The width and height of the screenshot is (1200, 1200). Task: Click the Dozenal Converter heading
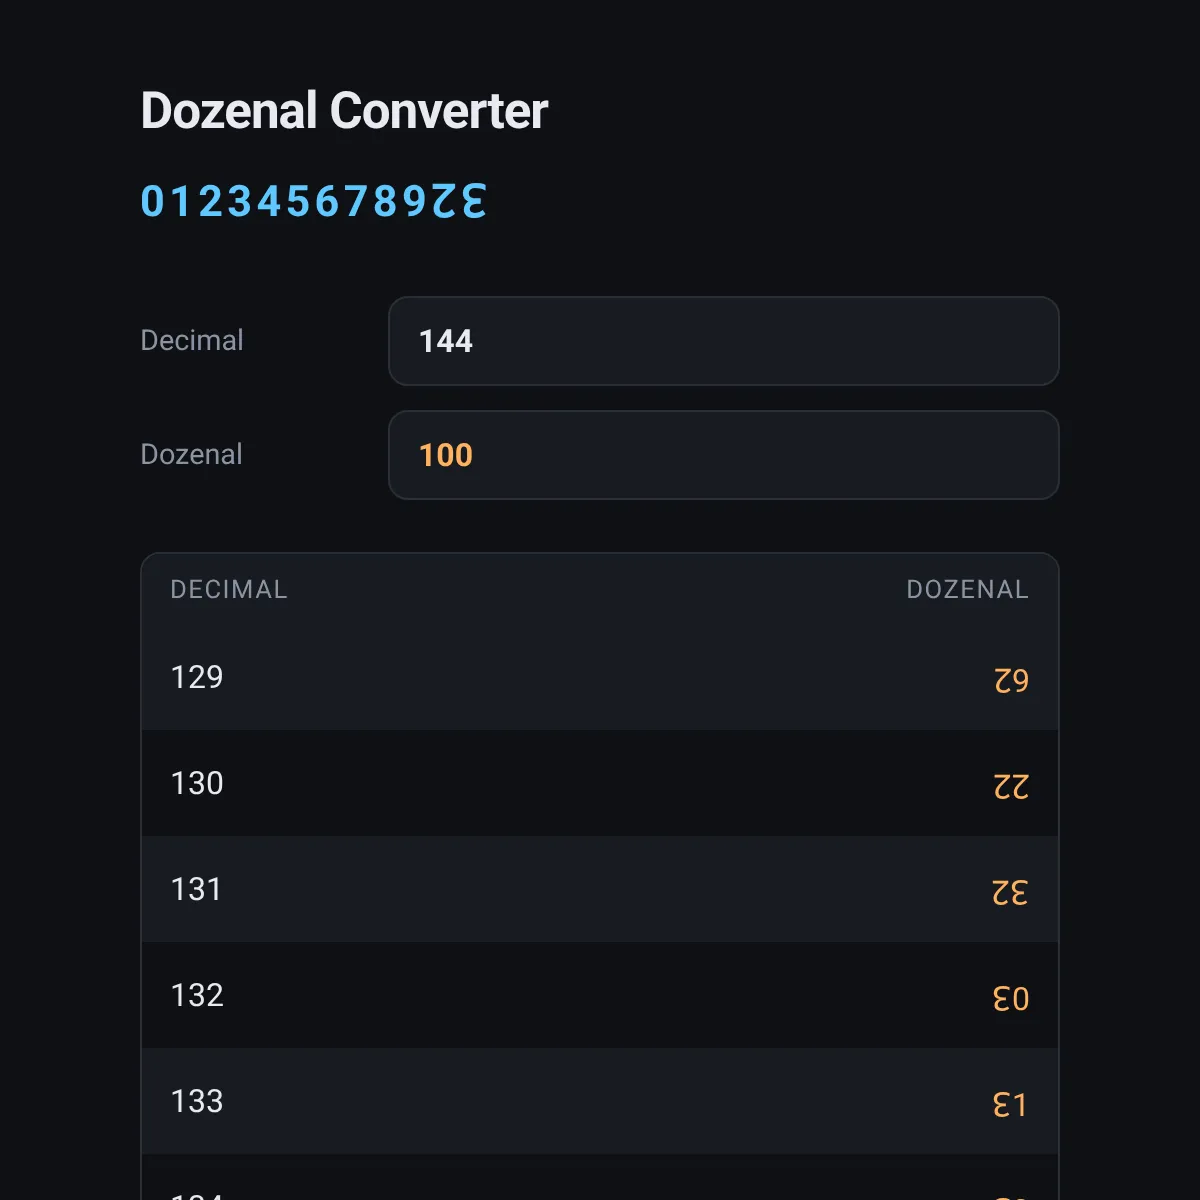tap(344, 110)
